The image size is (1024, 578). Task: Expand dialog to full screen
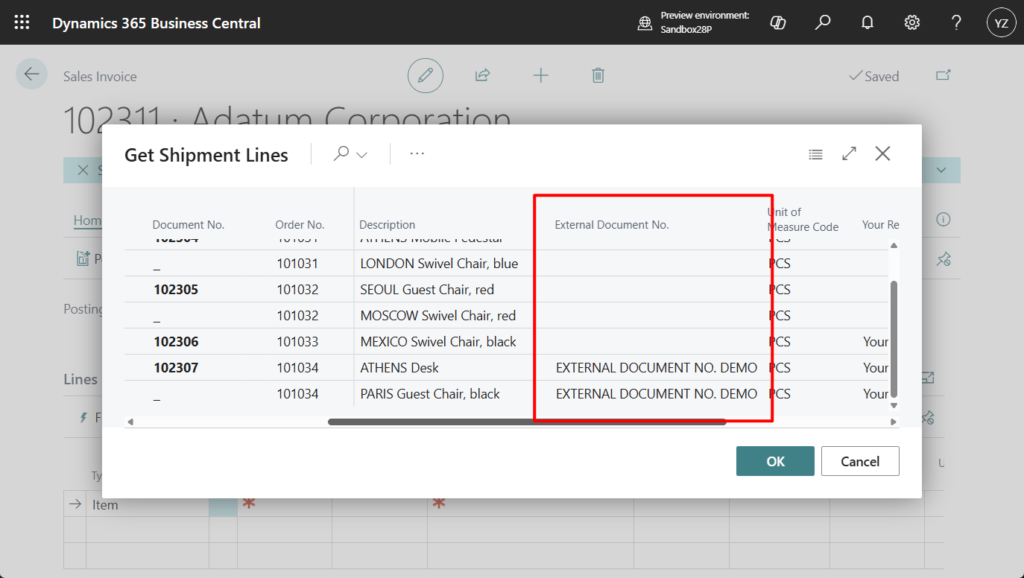pos(849,154)
